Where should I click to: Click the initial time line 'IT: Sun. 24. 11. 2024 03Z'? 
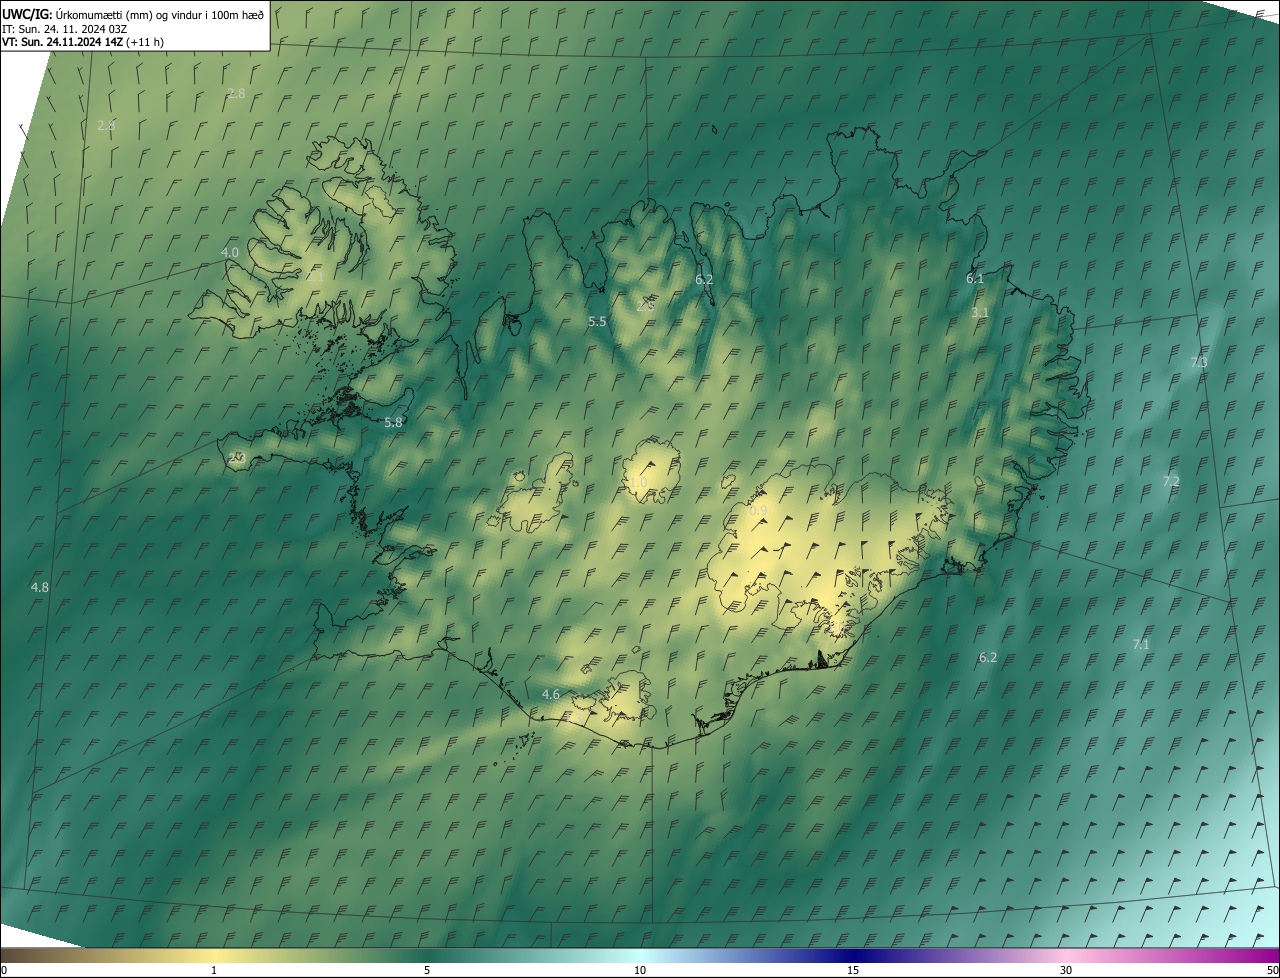tap(64, 28)
